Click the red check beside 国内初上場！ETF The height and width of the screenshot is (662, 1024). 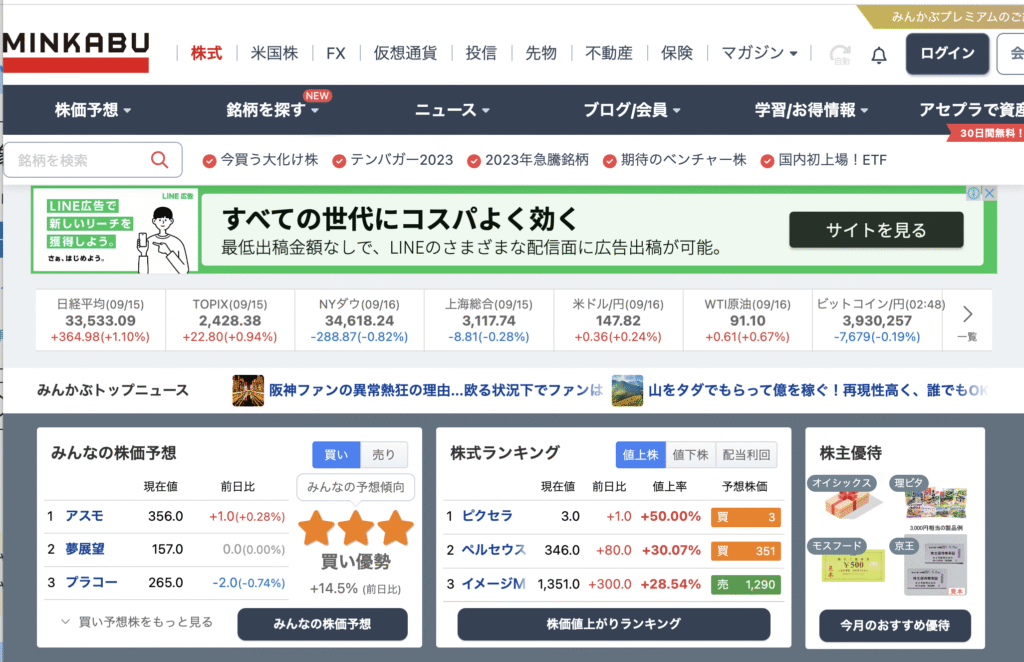pyautogui.click(x=767, y=161)
